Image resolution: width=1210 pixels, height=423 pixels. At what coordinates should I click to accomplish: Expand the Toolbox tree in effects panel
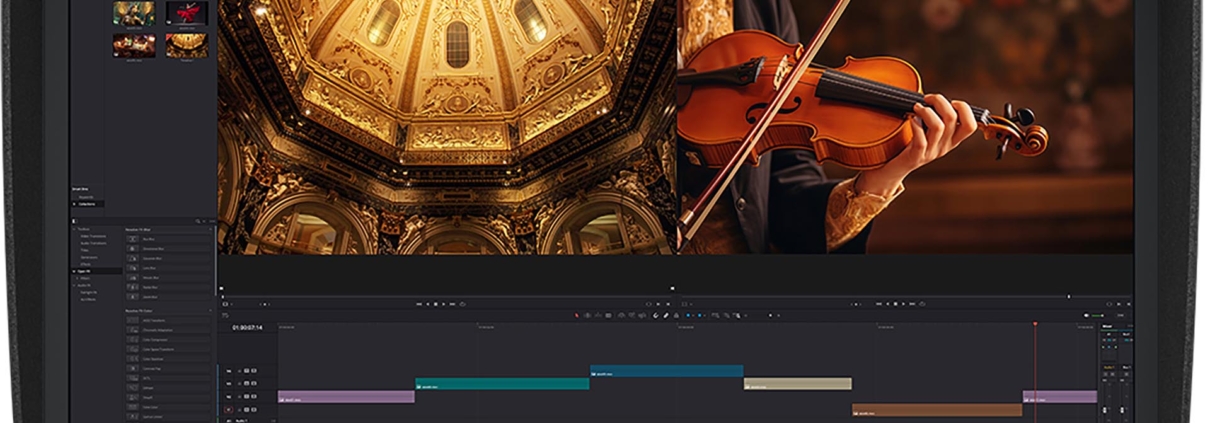tap(73, 229)
